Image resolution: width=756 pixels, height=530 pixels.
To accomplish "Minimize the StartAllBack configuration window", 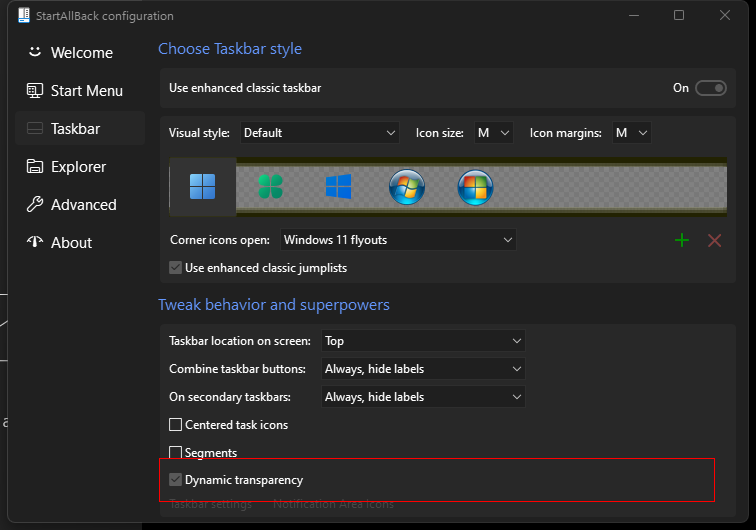I will point(634,15).
